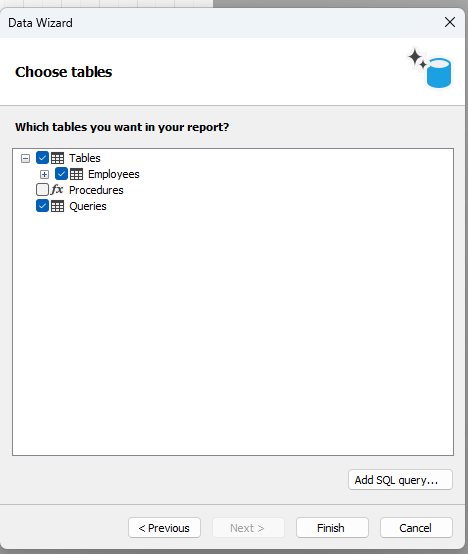The width and height of the screenshot is (468, 554).
Task: Click the Data Wizard database sparkle icon
Action: click(x=429, y=68)
